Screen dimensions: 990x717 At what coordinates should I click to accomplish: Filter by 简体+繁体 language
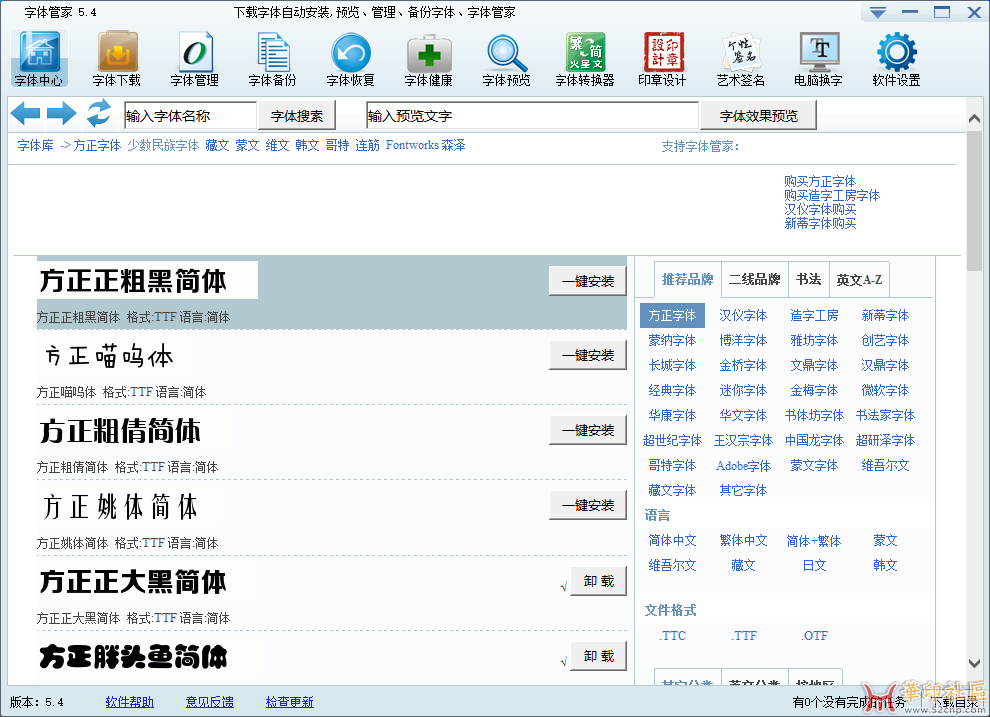coord(814,541)
